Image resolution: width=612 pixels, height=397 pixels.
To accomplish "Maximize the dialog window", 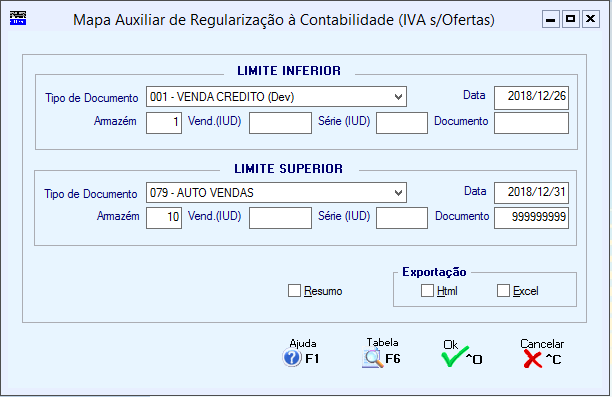I will (571, 19).
